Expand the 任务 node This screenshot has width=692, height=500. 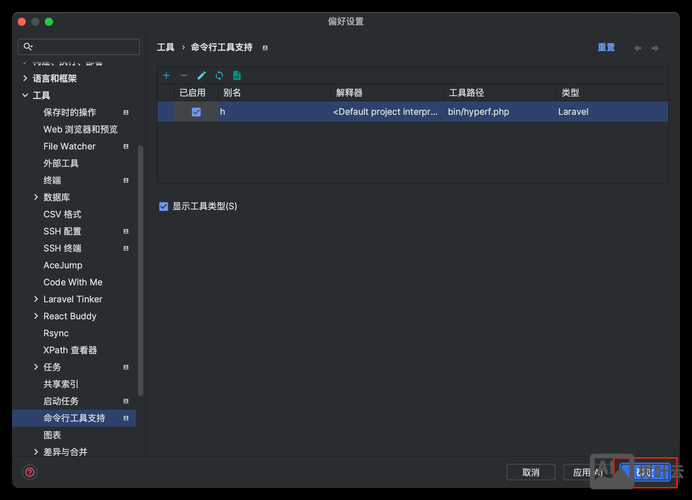(x=36, y=367)
